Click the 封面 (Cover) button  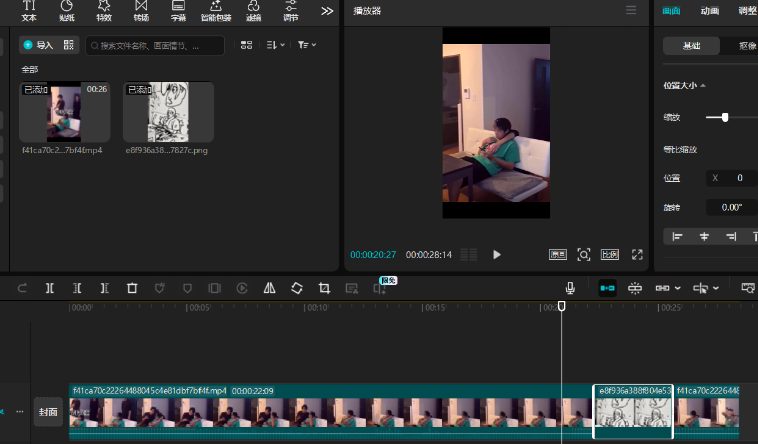[x=48, y=411]
